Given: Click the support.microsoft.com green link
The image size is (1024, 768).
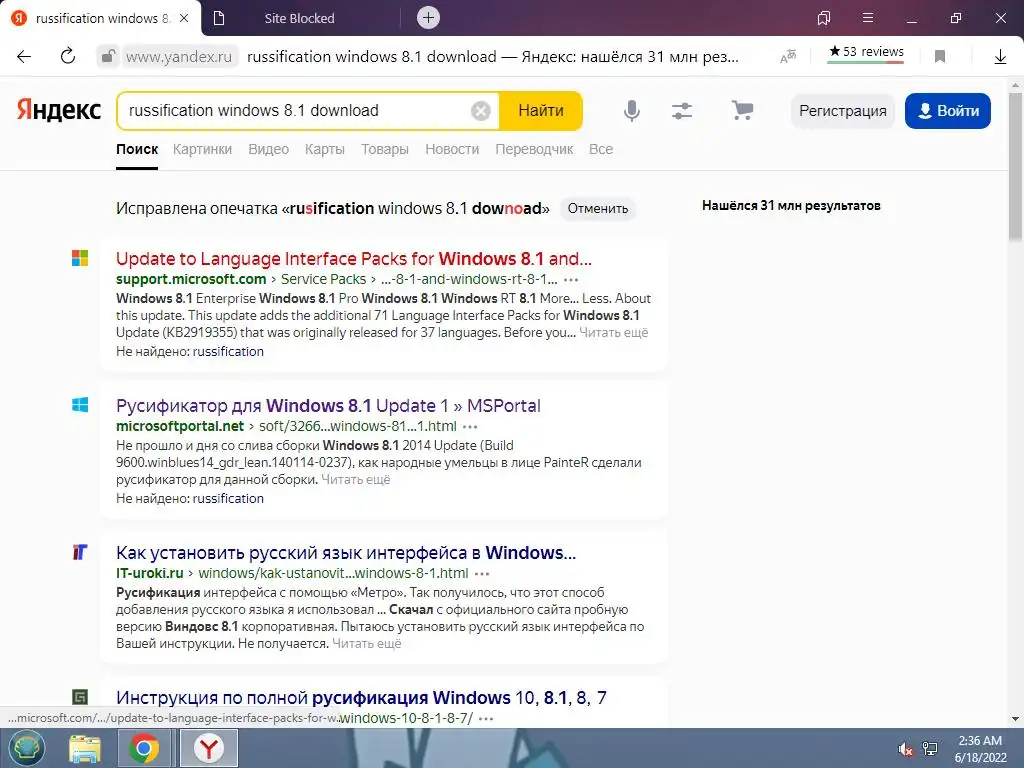Looking at the screenshot, I should (191, 280).
